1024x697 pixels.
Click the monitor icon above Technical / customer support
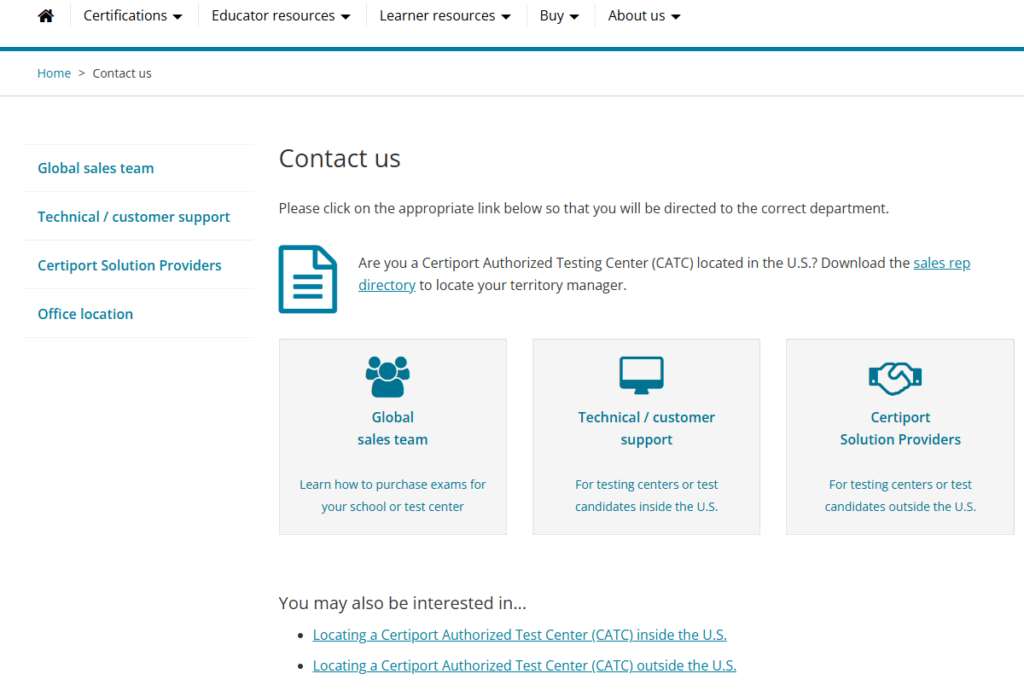pyautogui.click(x=641, y=375)
